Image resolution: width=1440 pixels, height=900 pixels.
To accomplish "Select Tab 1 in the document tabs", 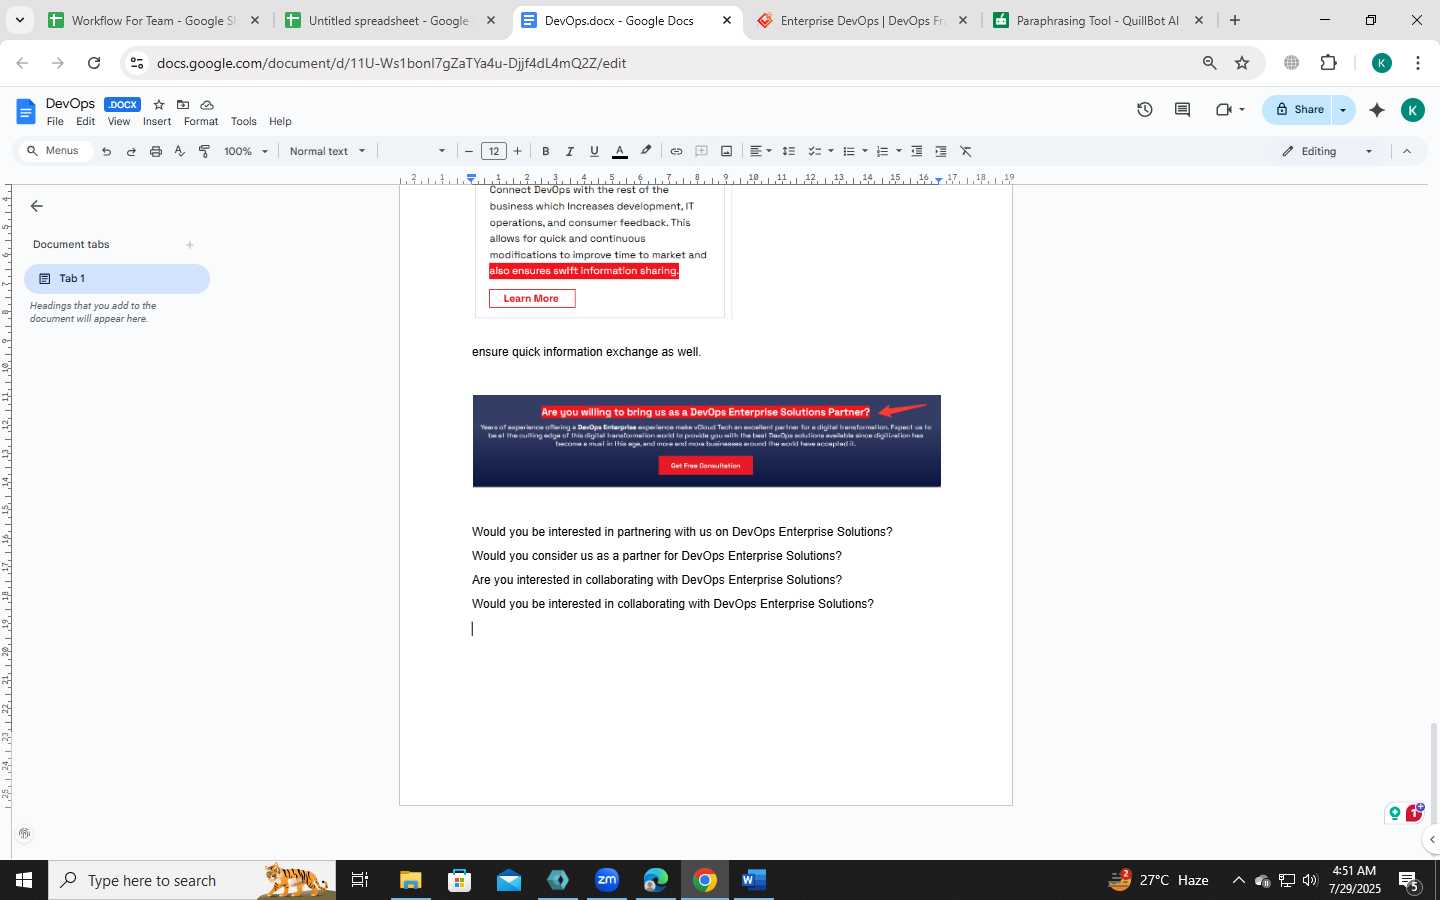I will click(117, 279).
